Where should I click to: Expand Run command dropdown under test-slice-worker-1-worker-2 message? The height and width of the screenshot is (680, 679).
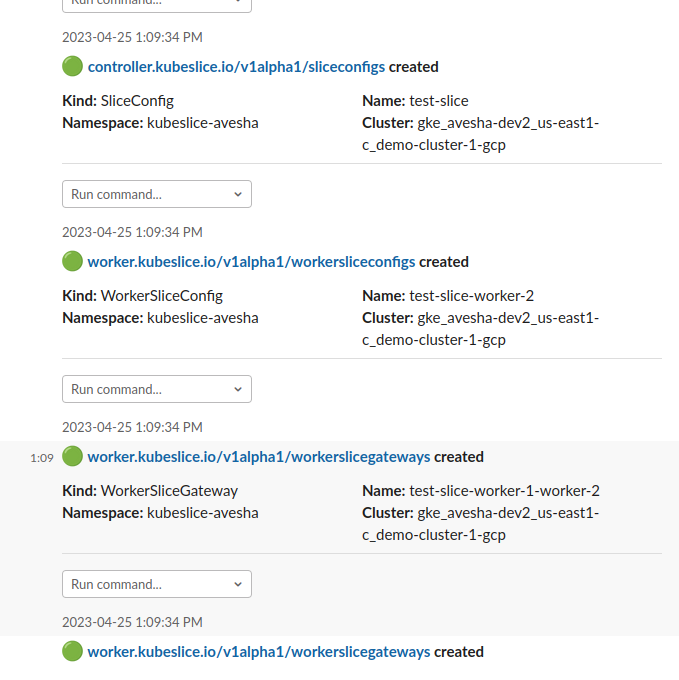point(157,584)
